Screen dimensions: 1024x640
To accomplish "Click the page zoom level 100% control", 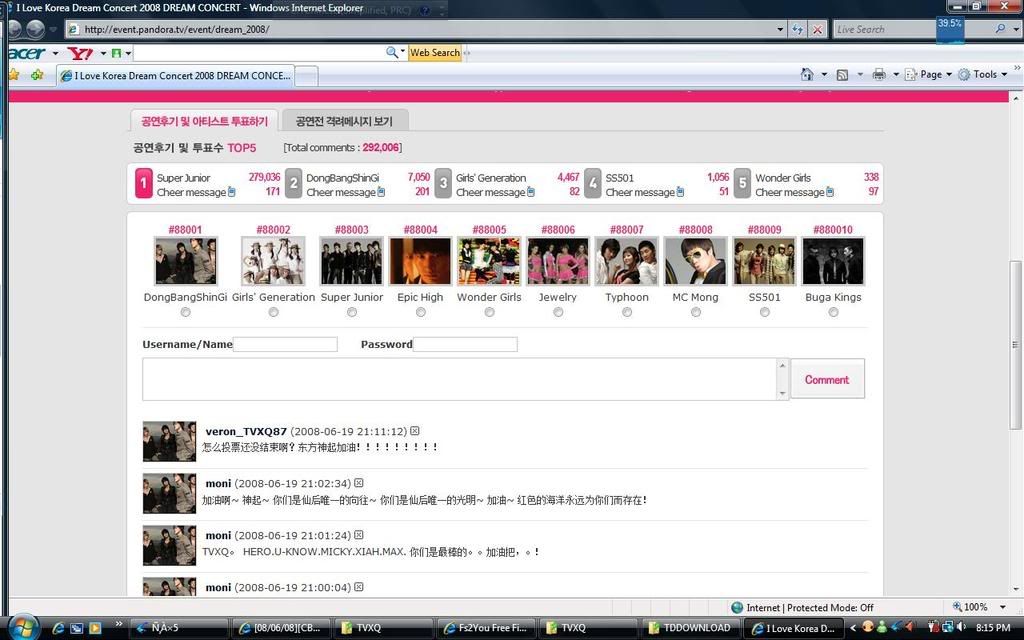I will (x=978, y=607).
